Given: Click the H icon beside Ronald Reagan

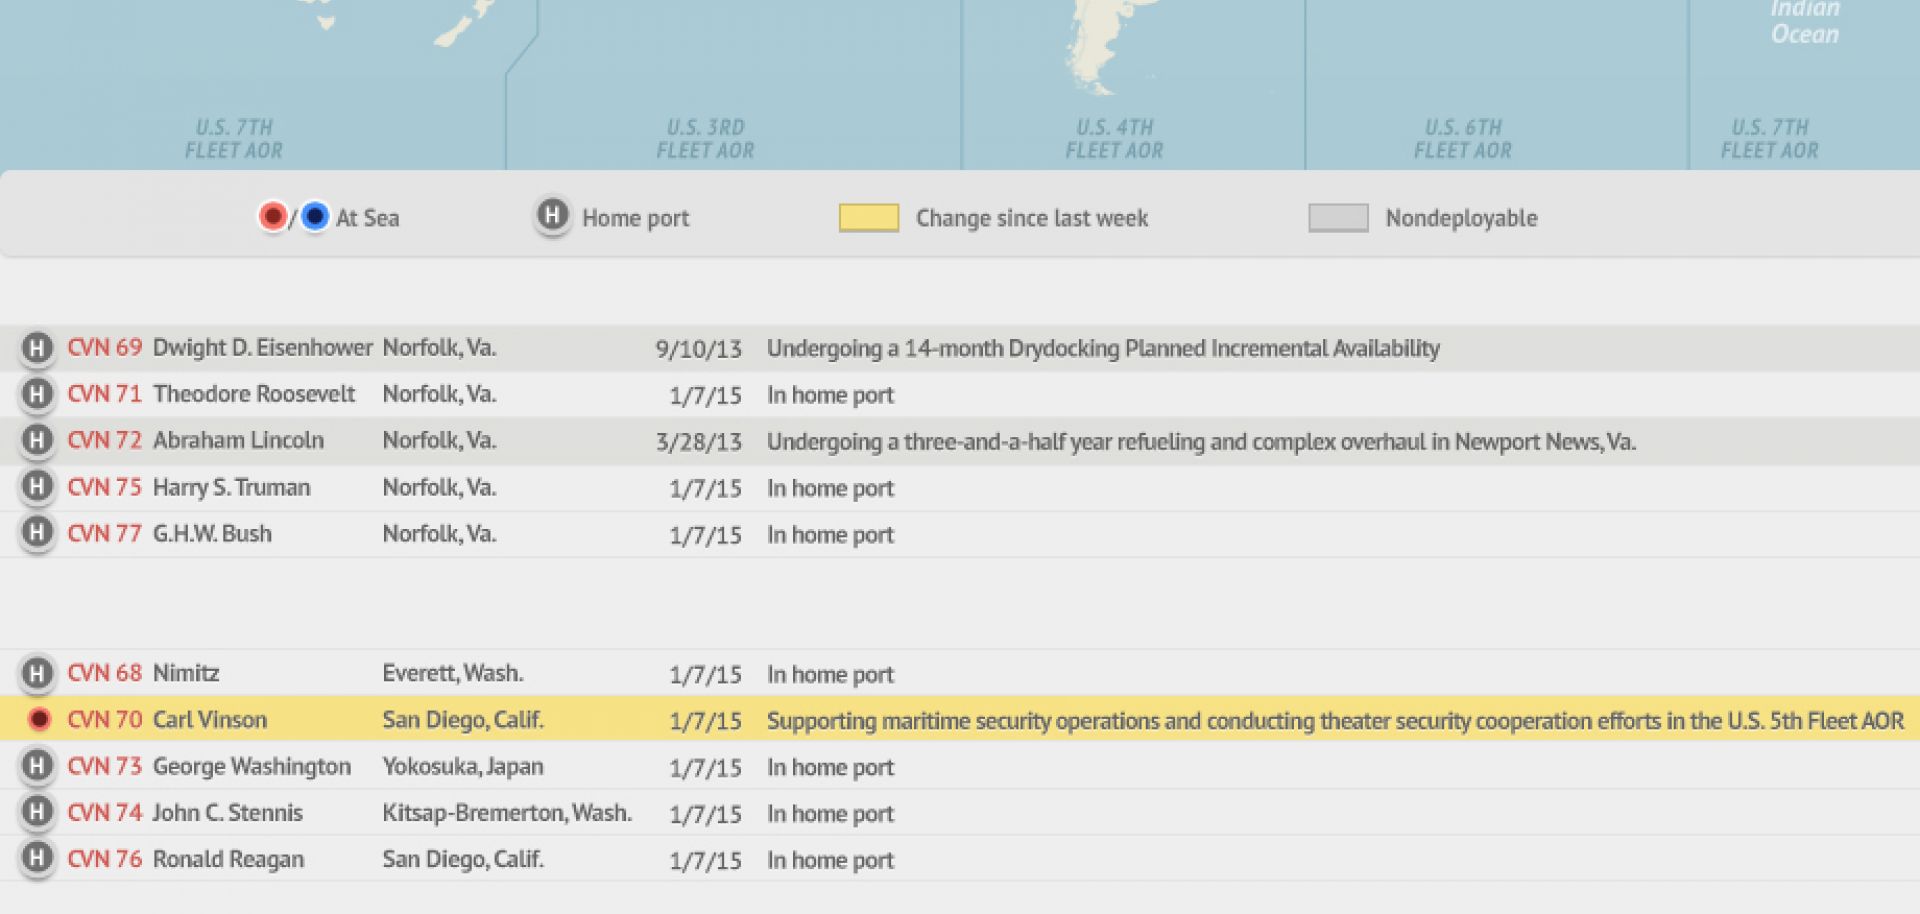Looking at the screenshot, I should (x=37, y=859).
